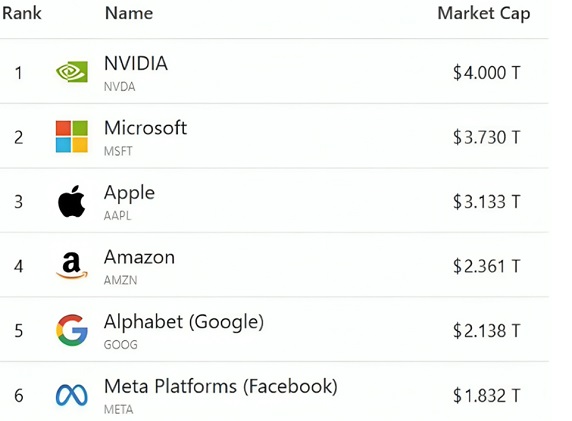Image resolution: width=572 pixels, height=421 pixels.
Task: Open the Alphabet (Google) link
Action: (x=184, y=322)
